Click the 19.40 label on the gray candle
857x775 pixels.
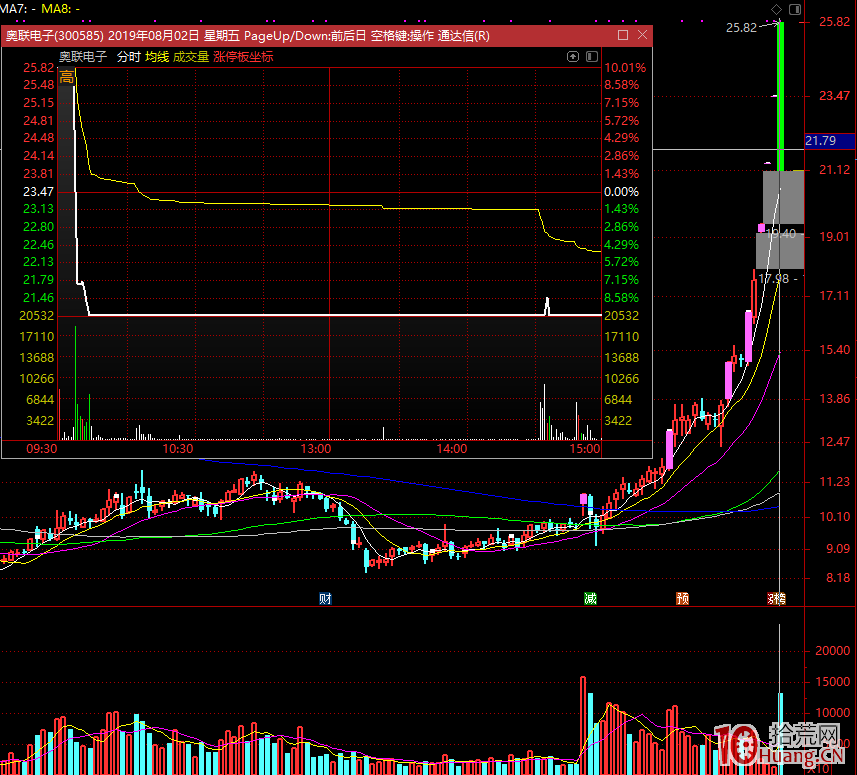[x=780, y=234]
